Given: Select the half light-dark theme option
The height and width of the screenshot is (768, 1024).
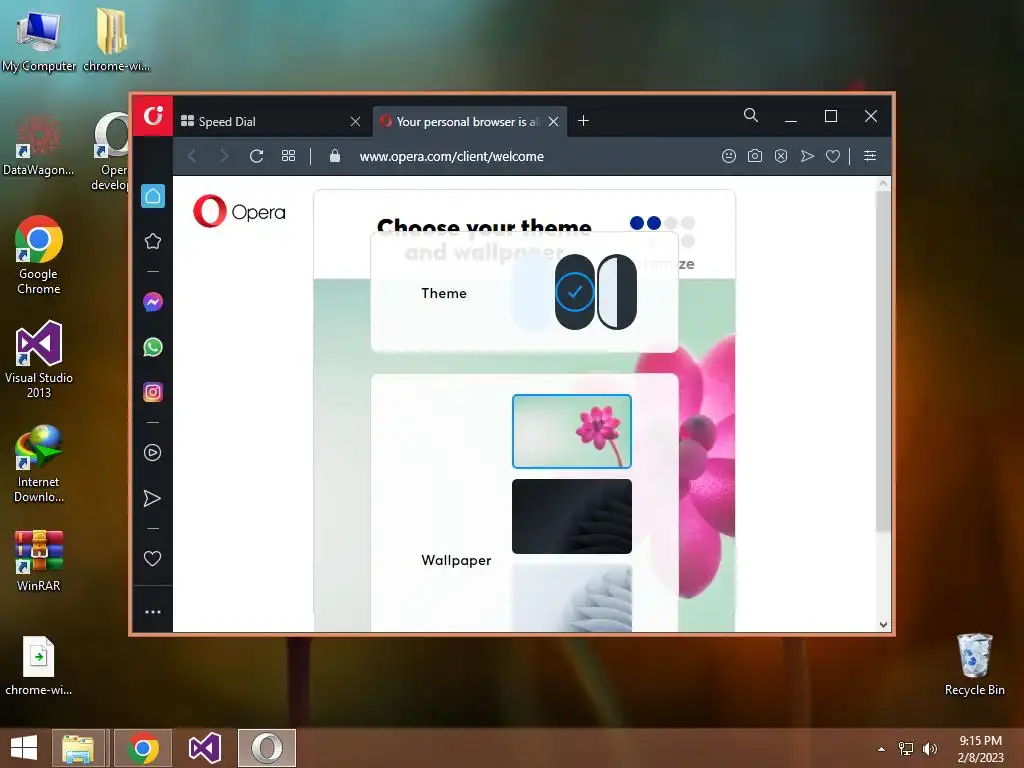Looking at the screenshot, I should (616, 292).
